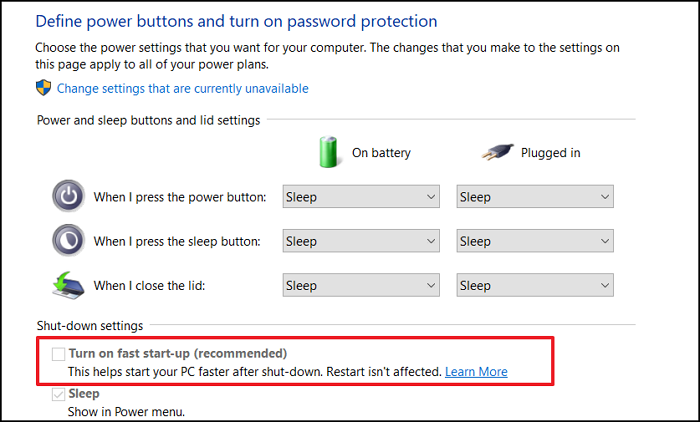Viewport: 700px width, 422px height.
Task: Open close lid On battery dropdown
Action: tap(361, 285)
